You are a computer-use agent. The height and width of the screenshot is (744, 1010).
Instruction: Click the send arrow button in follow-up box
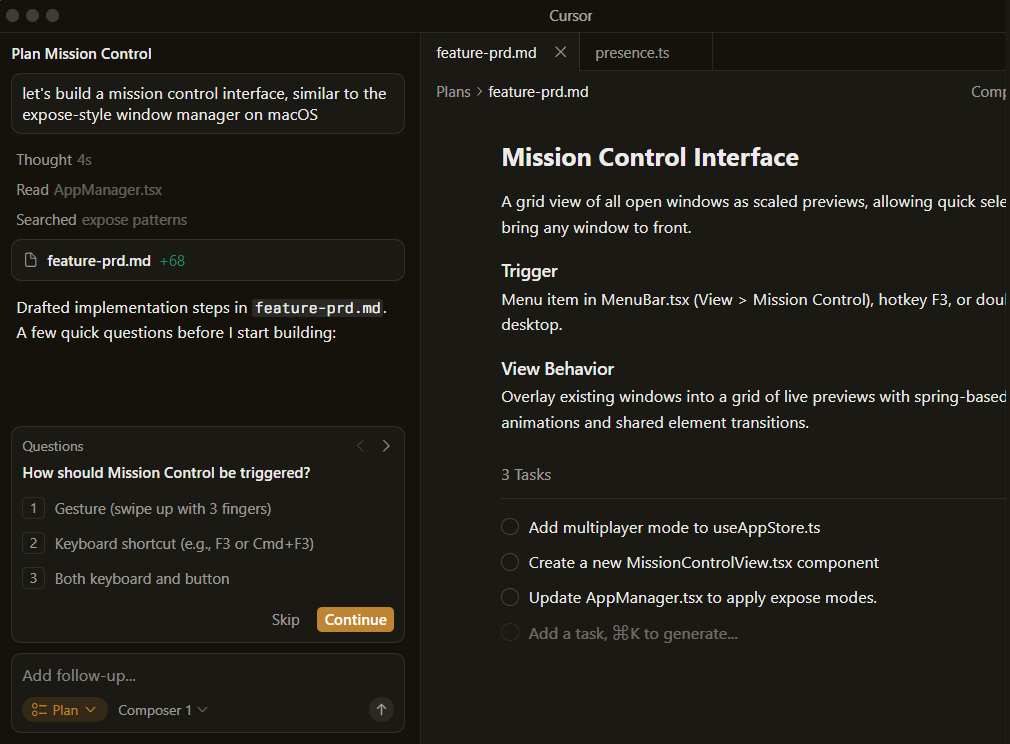[381, 710]
